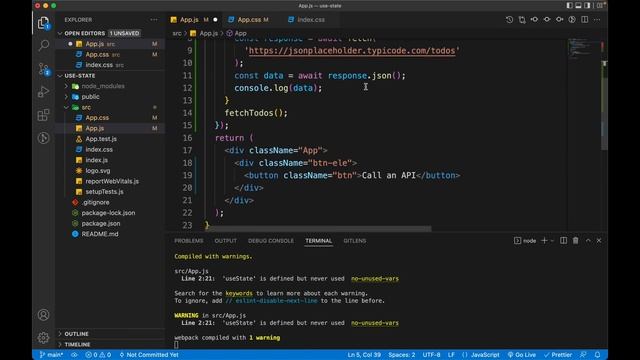This screenshot has height=360, width=640.
Task: Switch to the App.js editor tab
Action: pos(193,20)
